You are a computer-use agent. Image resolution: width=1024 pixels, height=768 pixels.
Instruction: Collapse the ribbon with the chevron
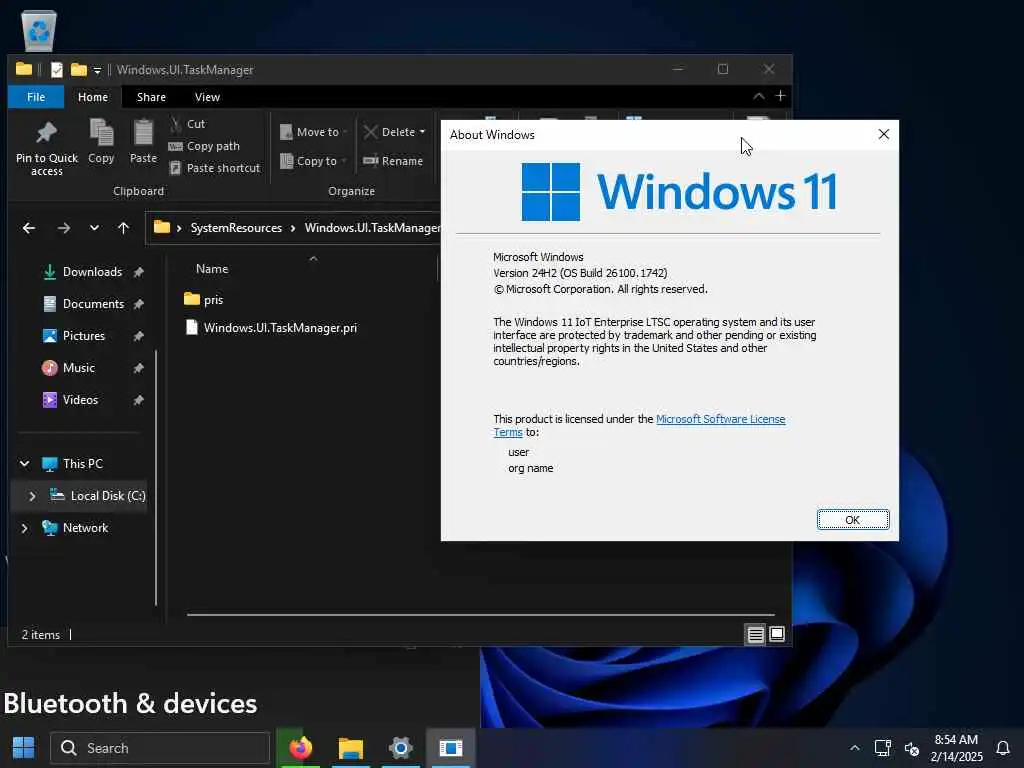[x=758, y=96]
